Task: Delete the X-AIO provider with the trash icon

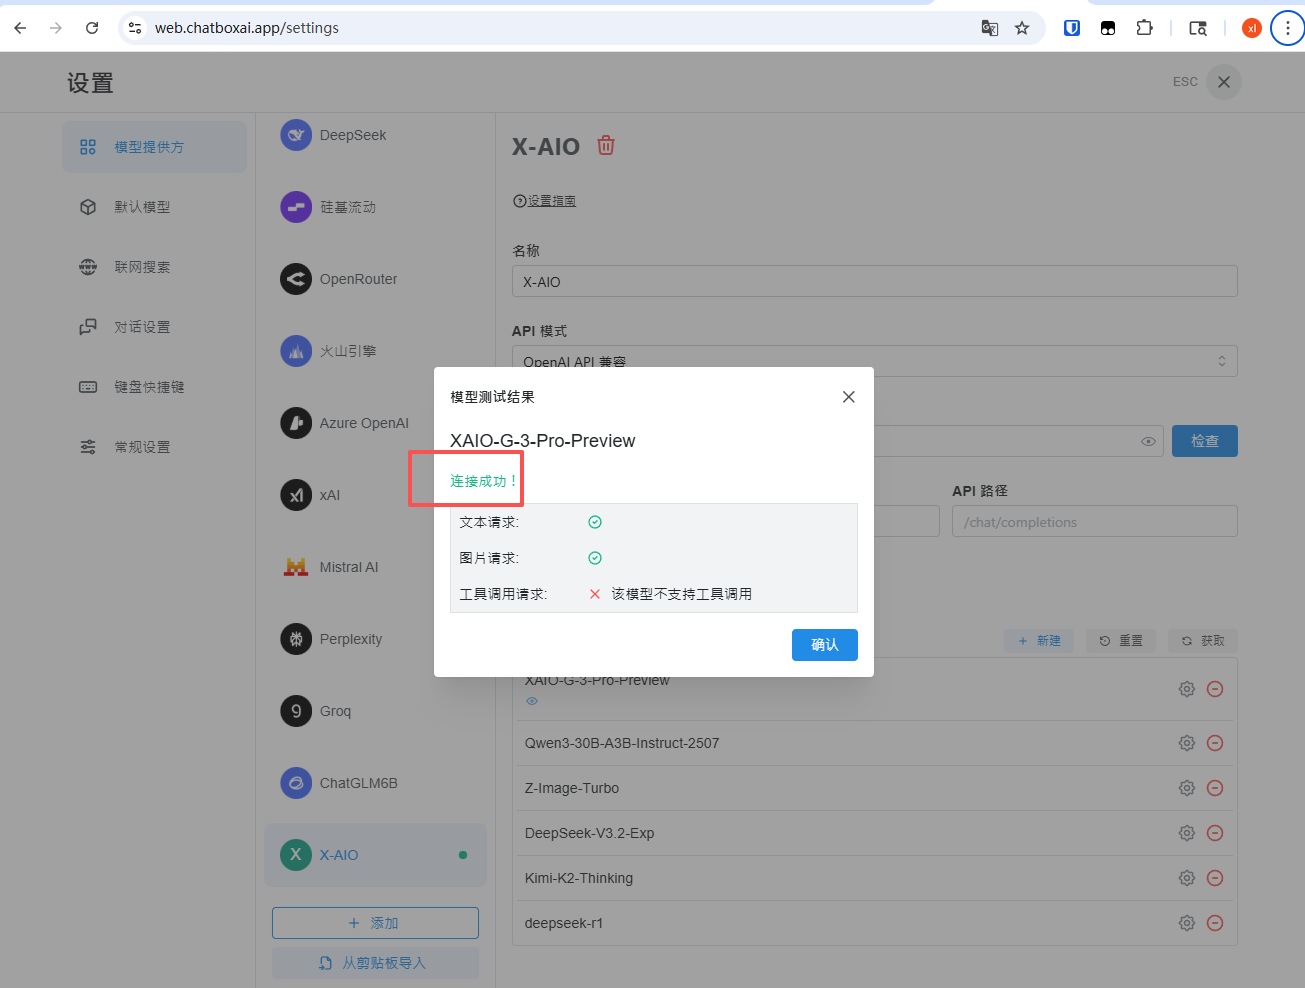Action: [x=606, y=146]
